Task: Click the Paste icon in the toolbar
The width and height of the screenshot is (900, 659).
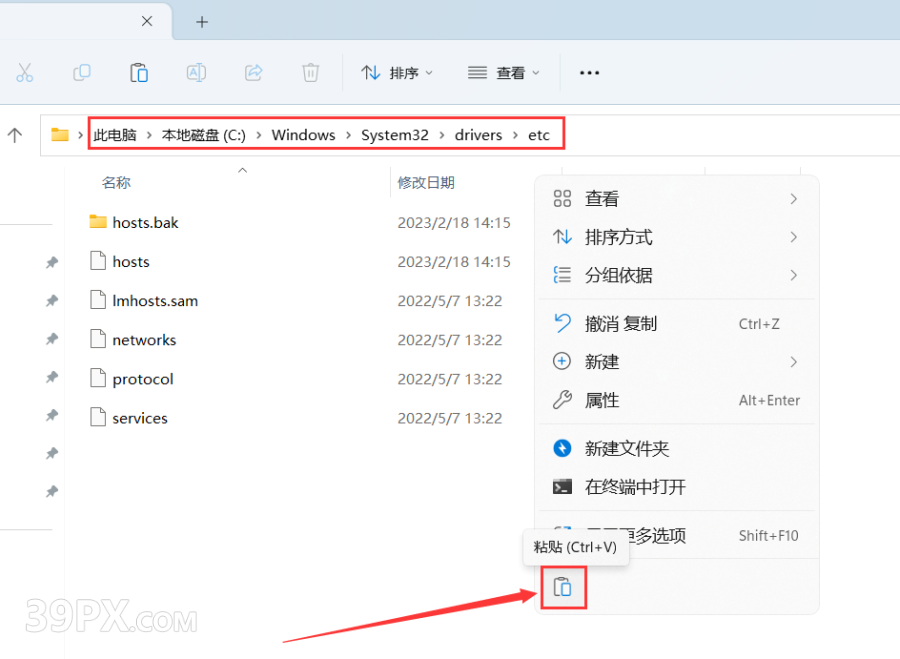Action: coord(139,72)
